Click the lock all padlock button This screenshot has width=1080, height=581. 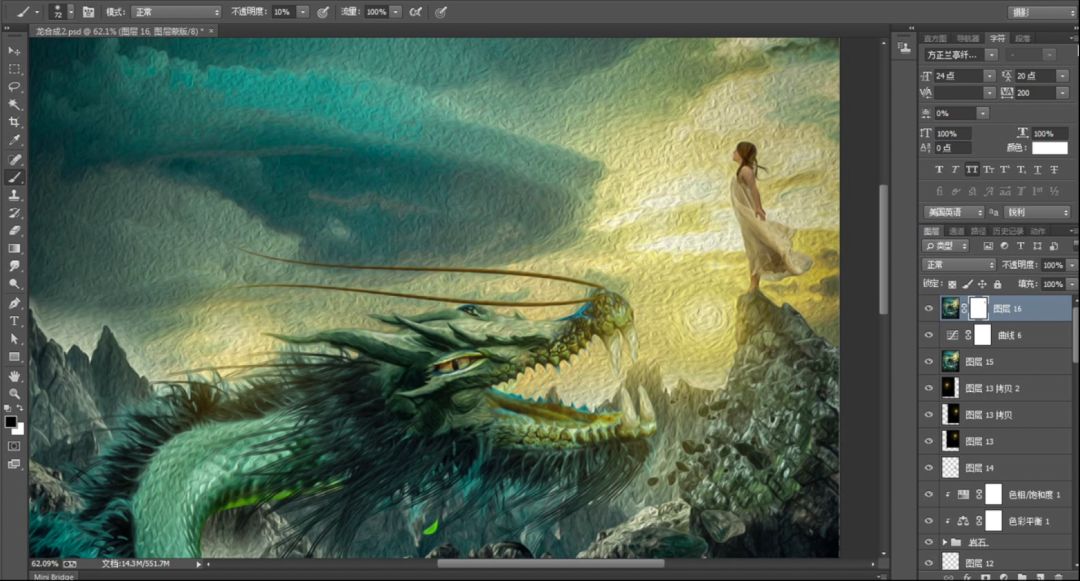pos(997,284)
